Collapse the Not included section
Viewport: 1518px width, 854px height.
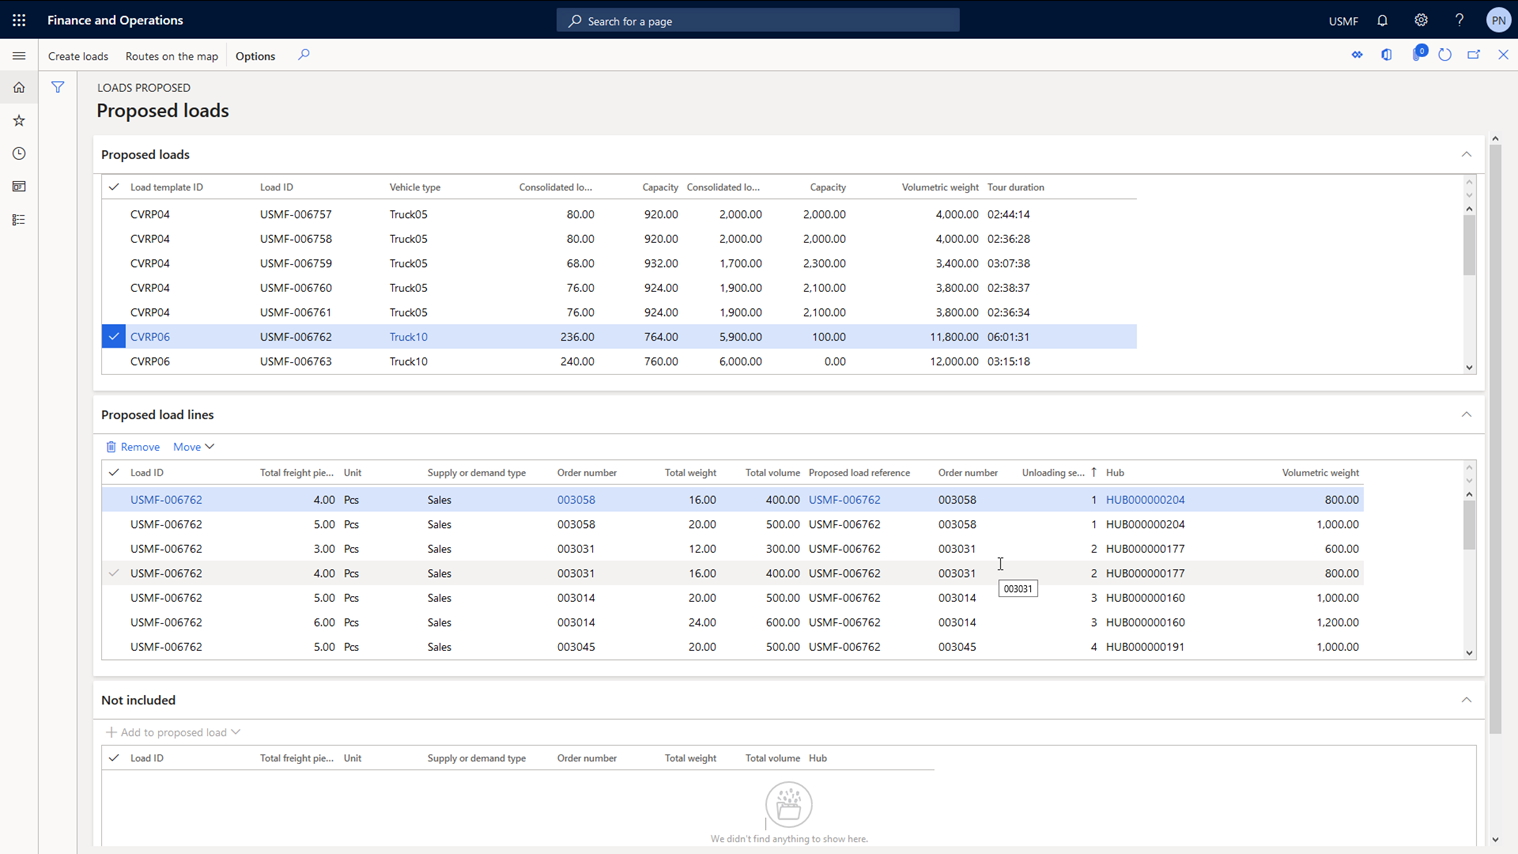(x=1466, y=700)
